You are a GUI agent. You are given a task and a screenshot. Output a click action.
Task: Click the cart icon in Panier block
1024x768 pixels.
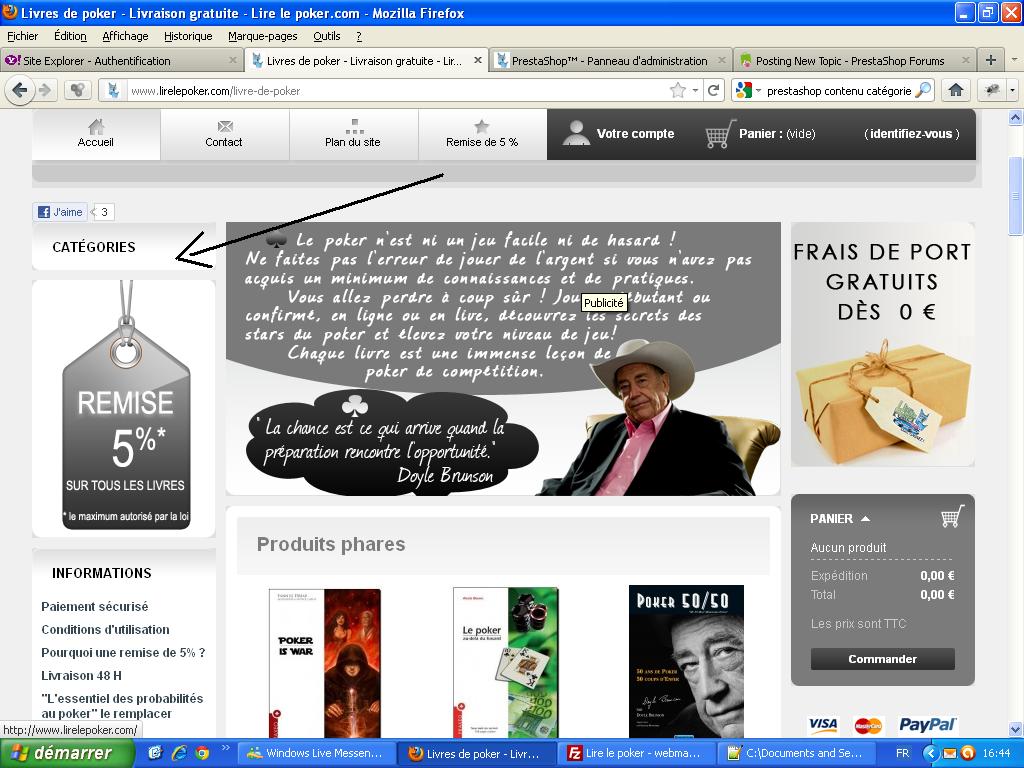click(952, 517)
